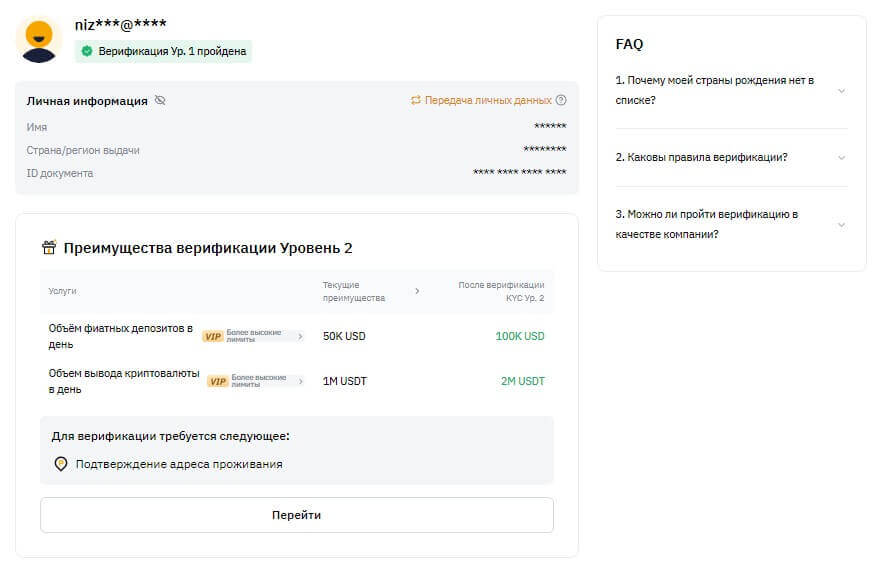Click the gift icon beside the verification benefits heading

pyautogui.click(x=49, y=248)
